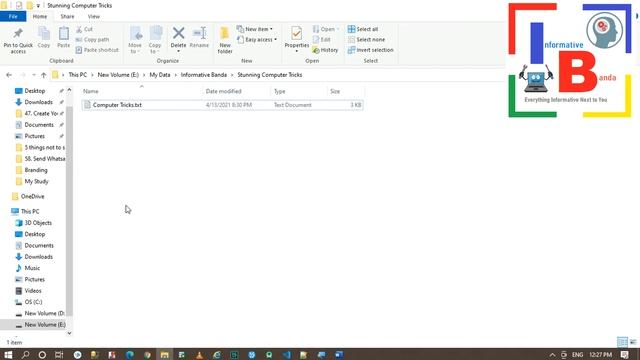Open Desktop in Quick access
This screenshot has height=360, width=640.
coord(34,91)
